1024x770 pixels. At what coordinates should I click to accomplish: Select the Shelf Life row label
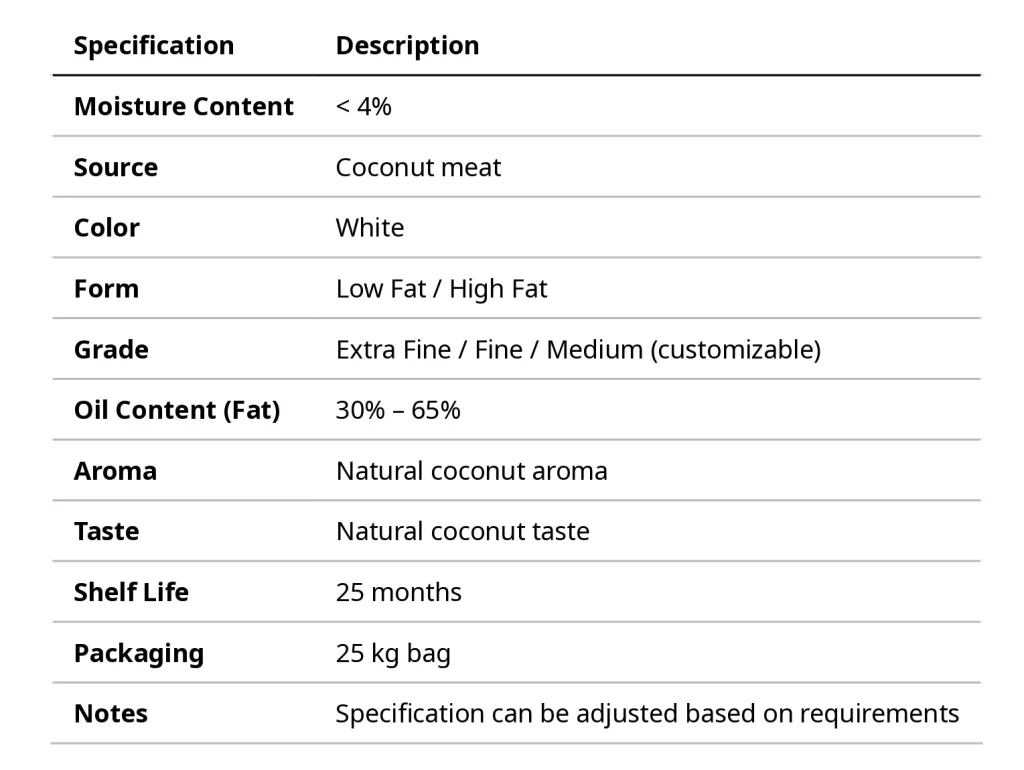(131, 592)
